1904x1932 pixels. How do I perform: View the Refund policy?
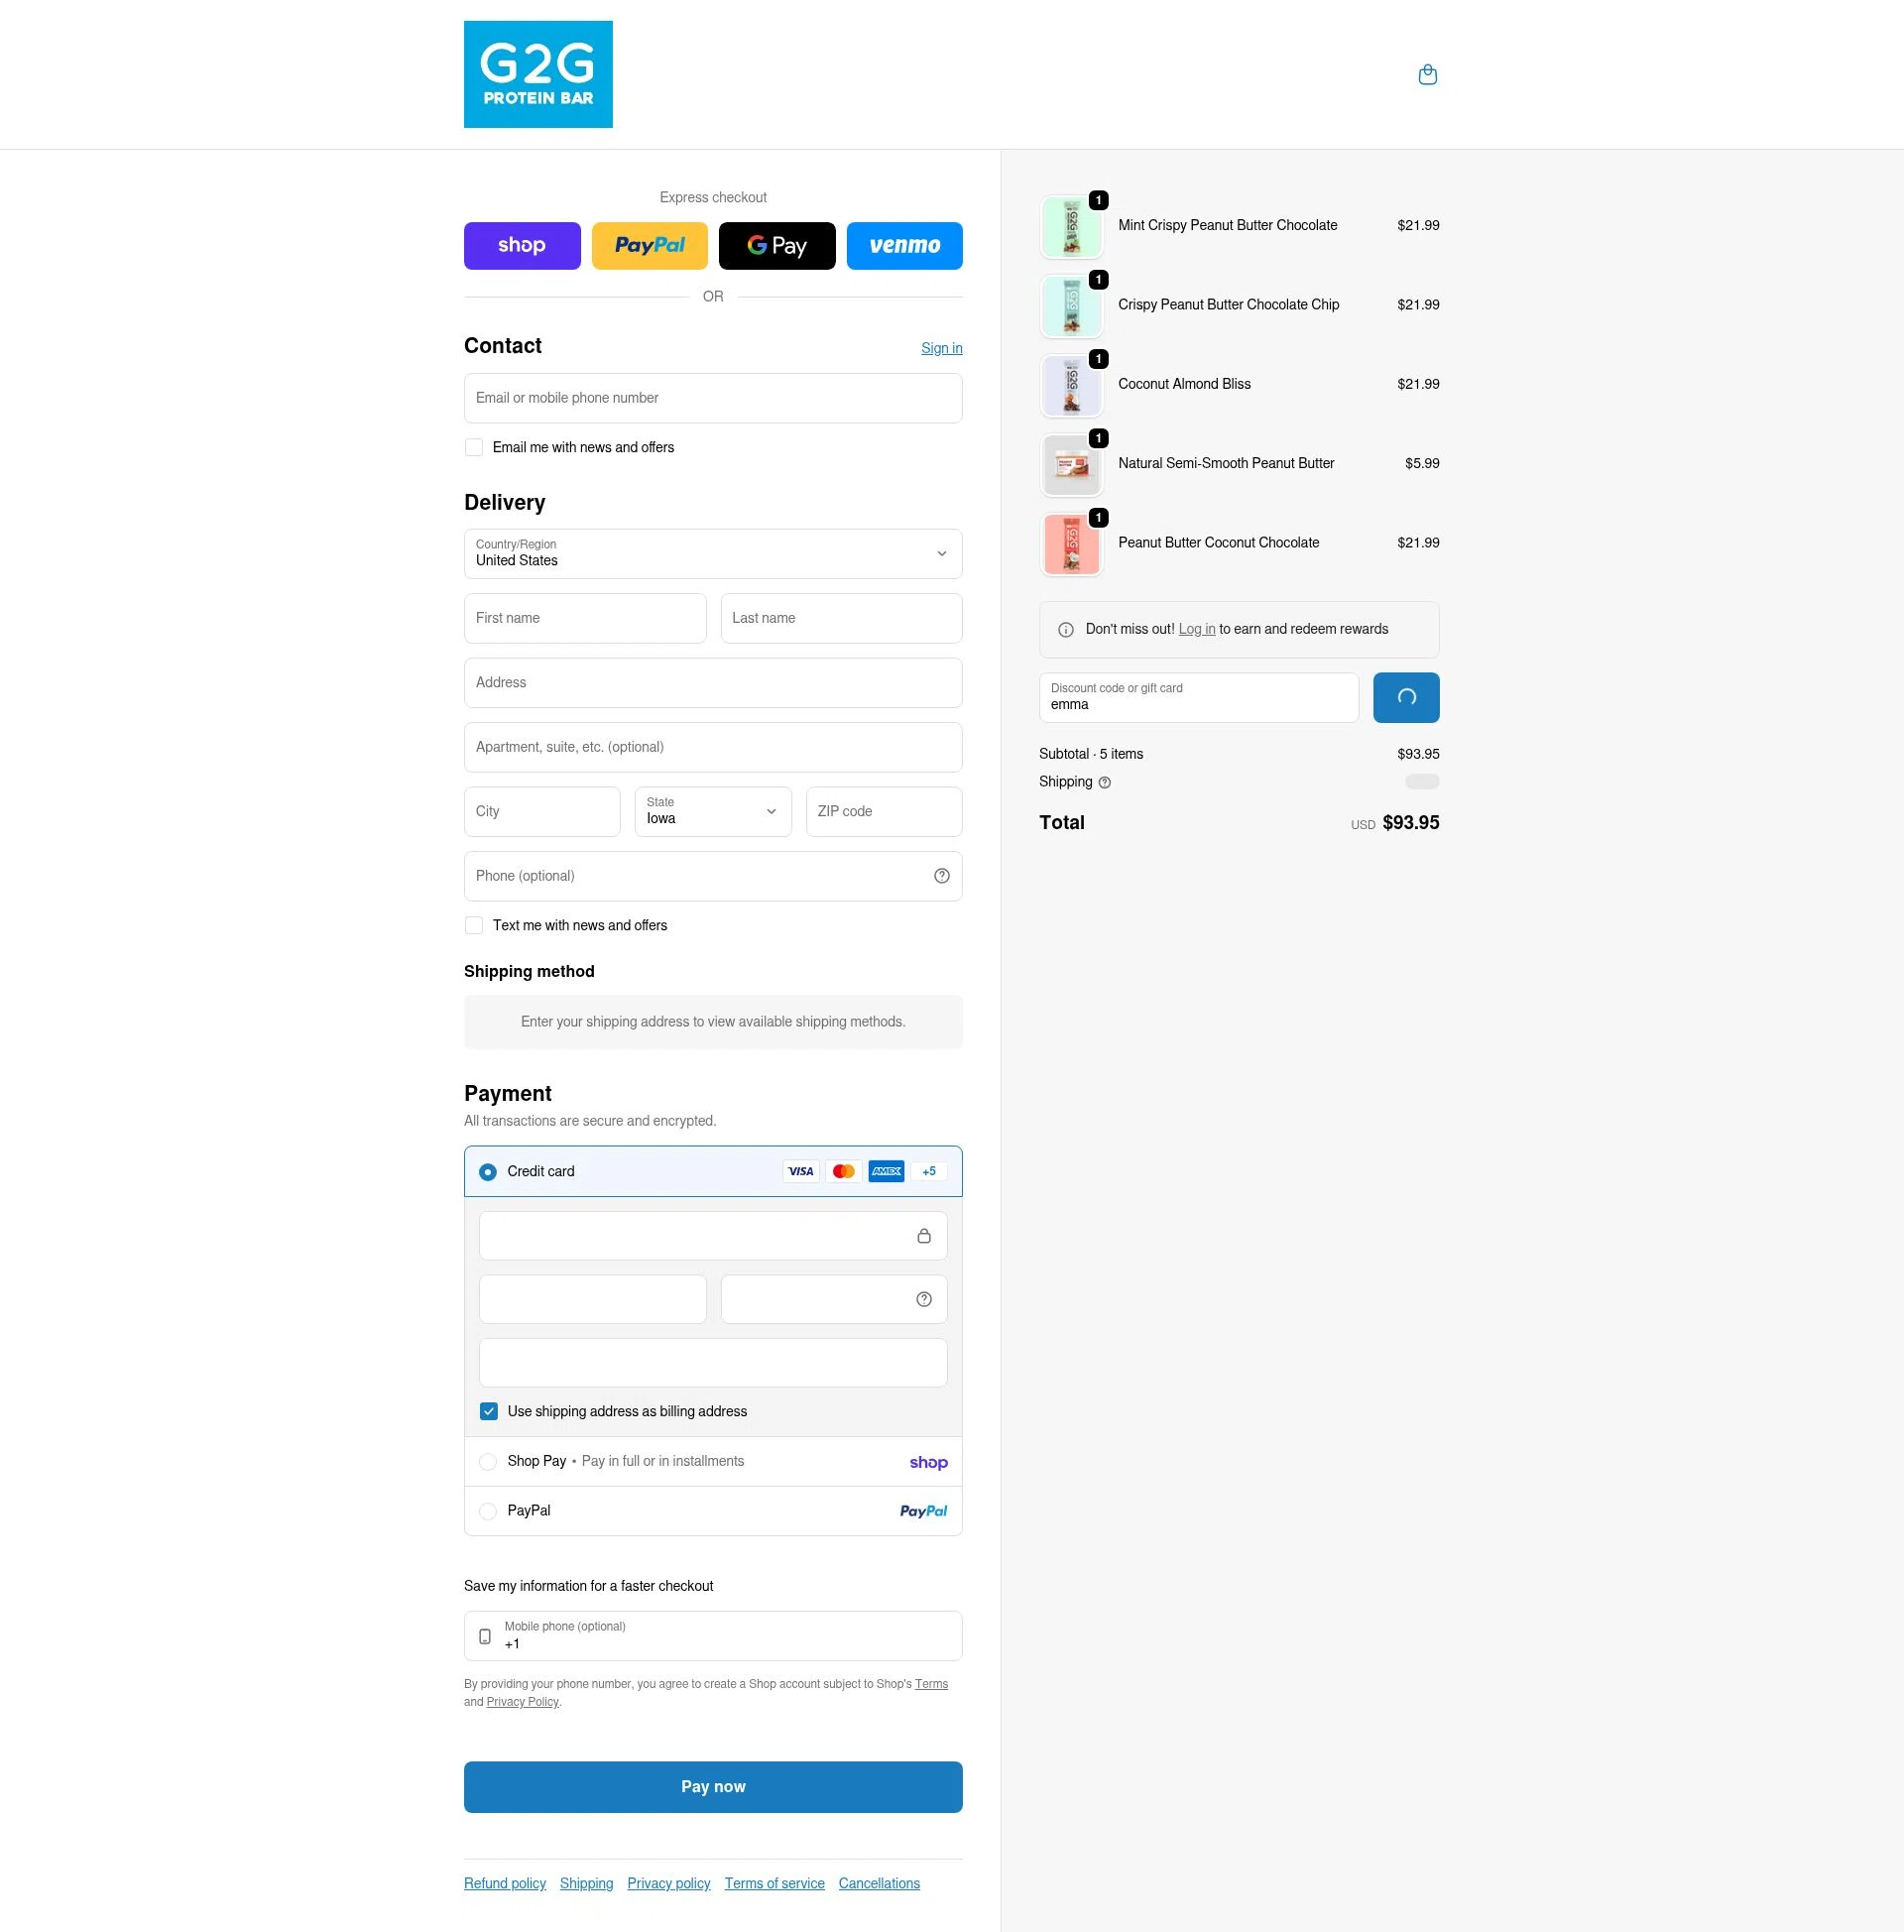pyautogui.click(x=504, y=1883)
